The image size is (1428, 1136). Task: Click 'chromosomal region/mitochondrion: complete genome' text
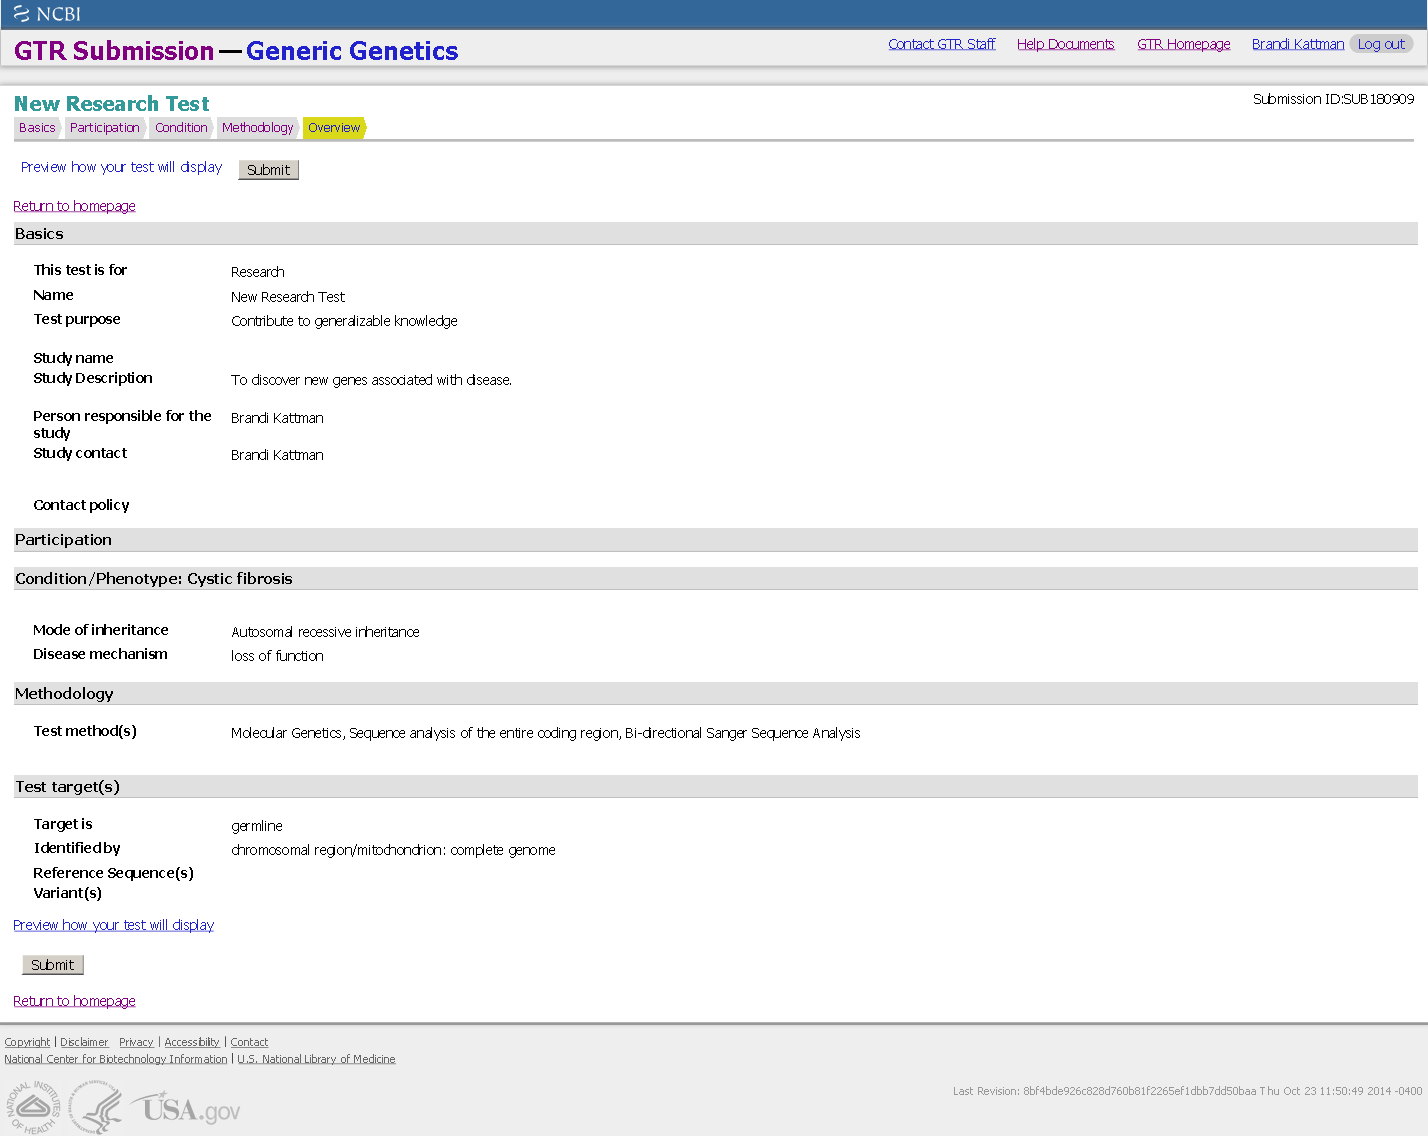point(393,850)
